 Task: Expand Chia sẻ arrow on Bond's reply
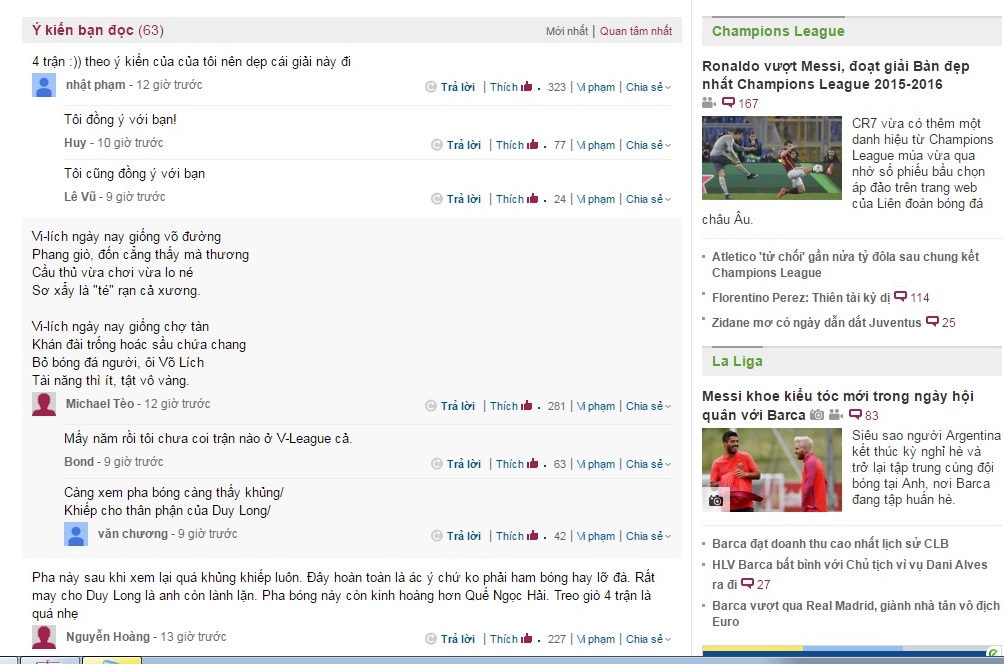668,464
